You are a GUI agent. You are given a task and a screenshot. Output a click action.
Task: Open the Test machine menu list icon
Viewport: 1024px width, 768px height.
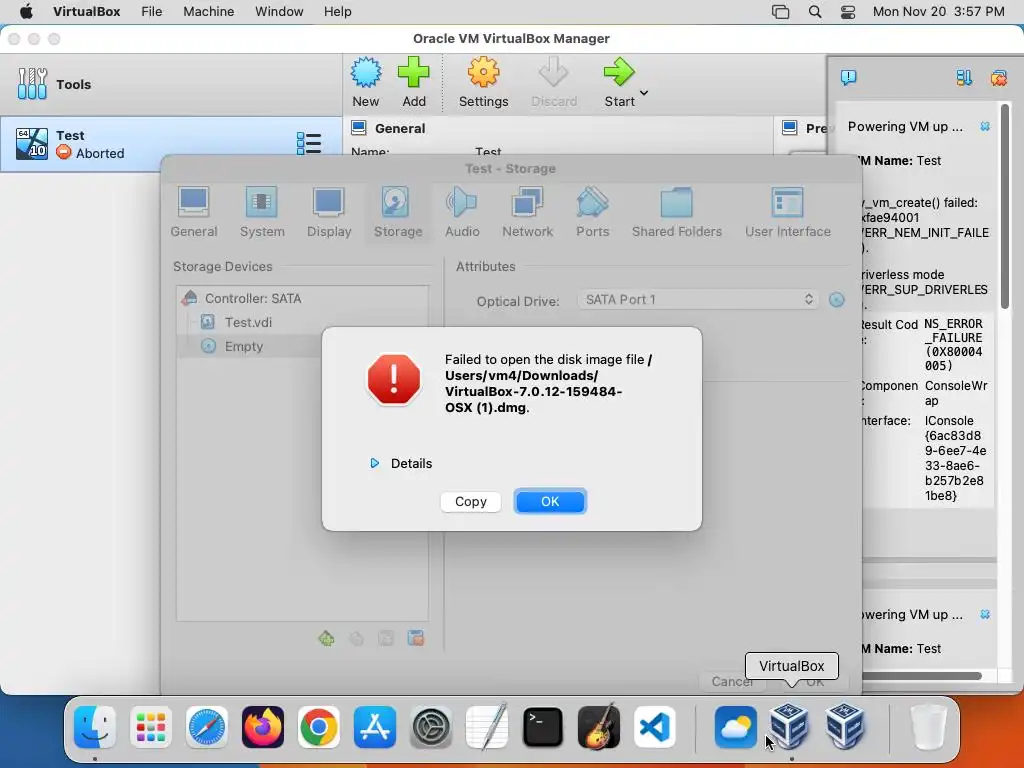click(308, 144)
